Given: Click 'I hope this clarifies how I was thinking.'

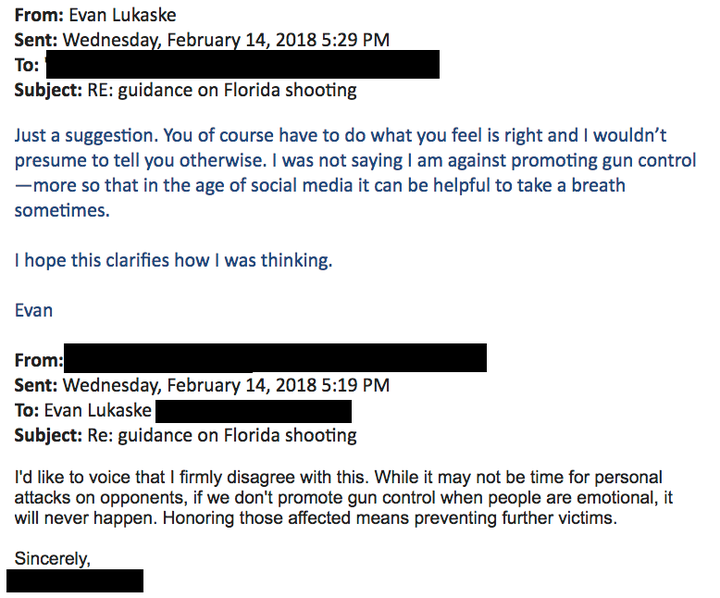Looking at the screenshot, I should [174, 260].
